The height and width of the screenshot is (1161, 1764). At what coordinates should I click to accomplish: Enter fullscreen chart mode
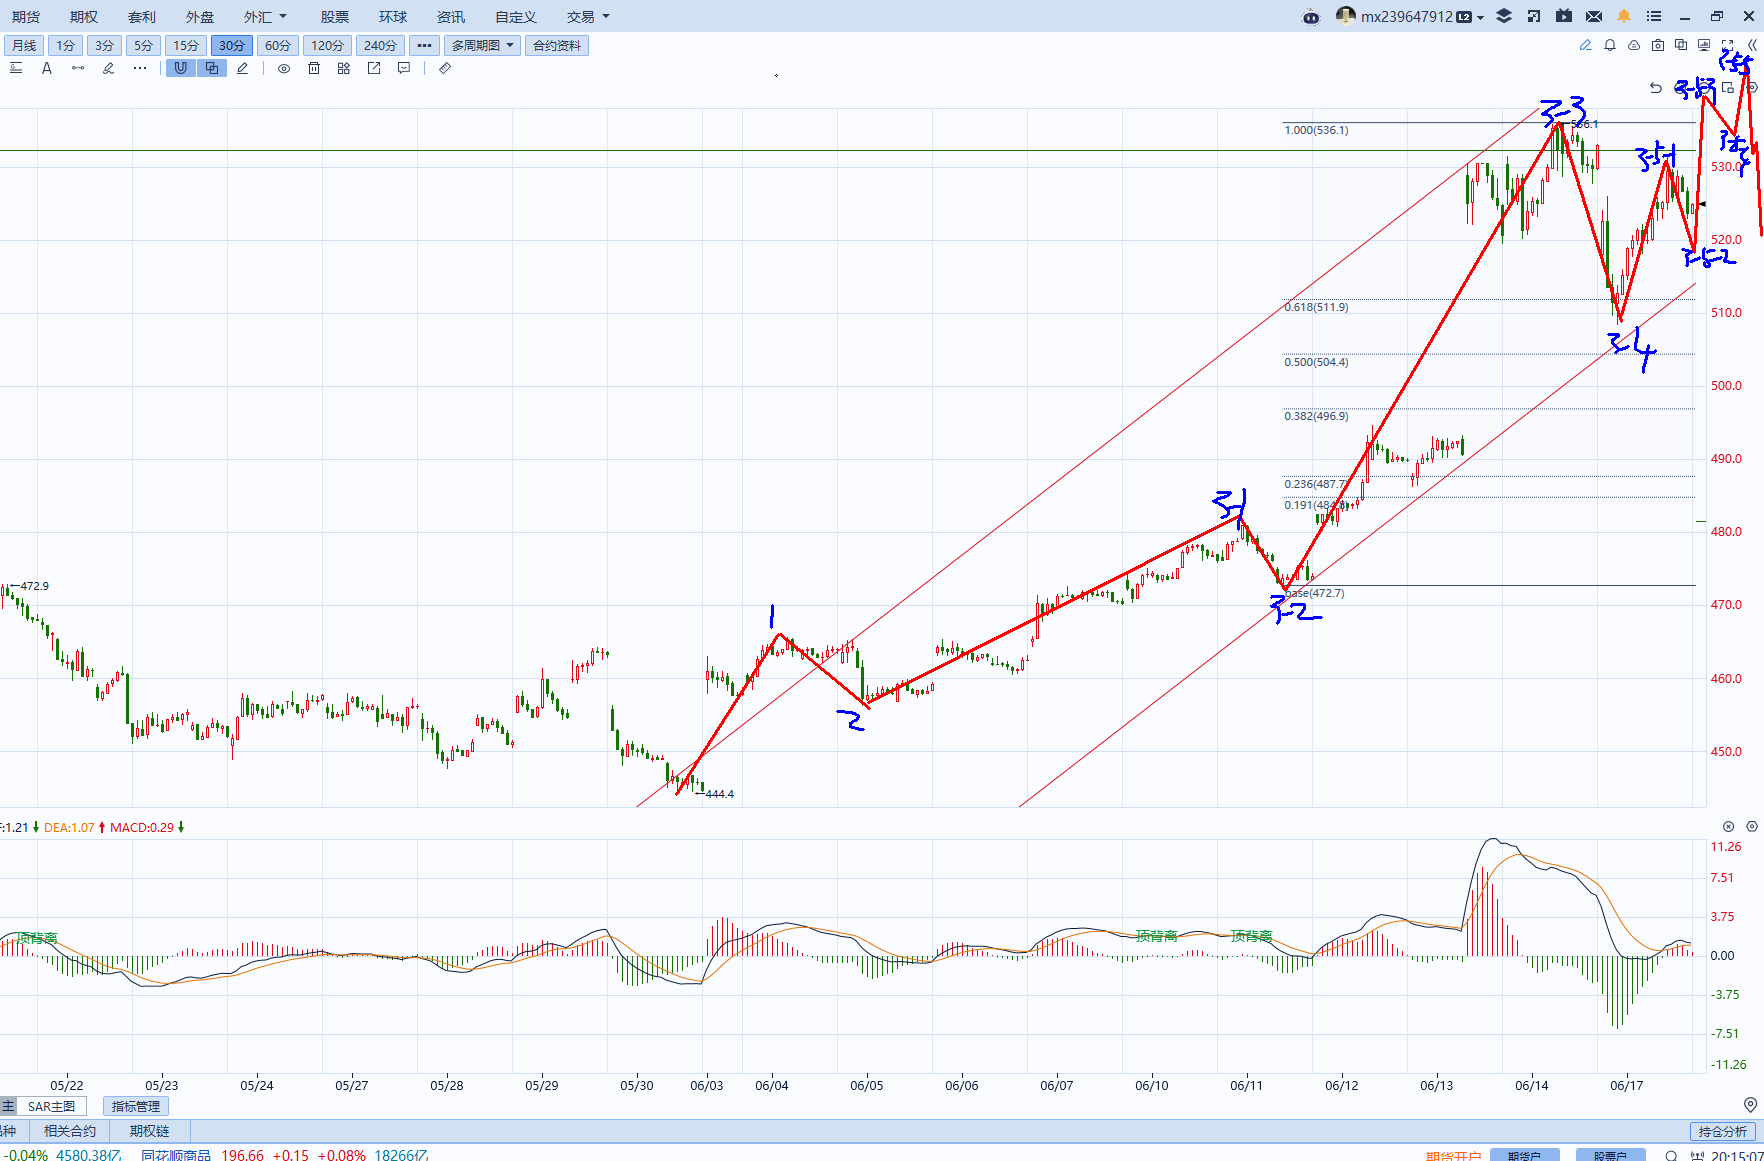(x=1727, y=45)
